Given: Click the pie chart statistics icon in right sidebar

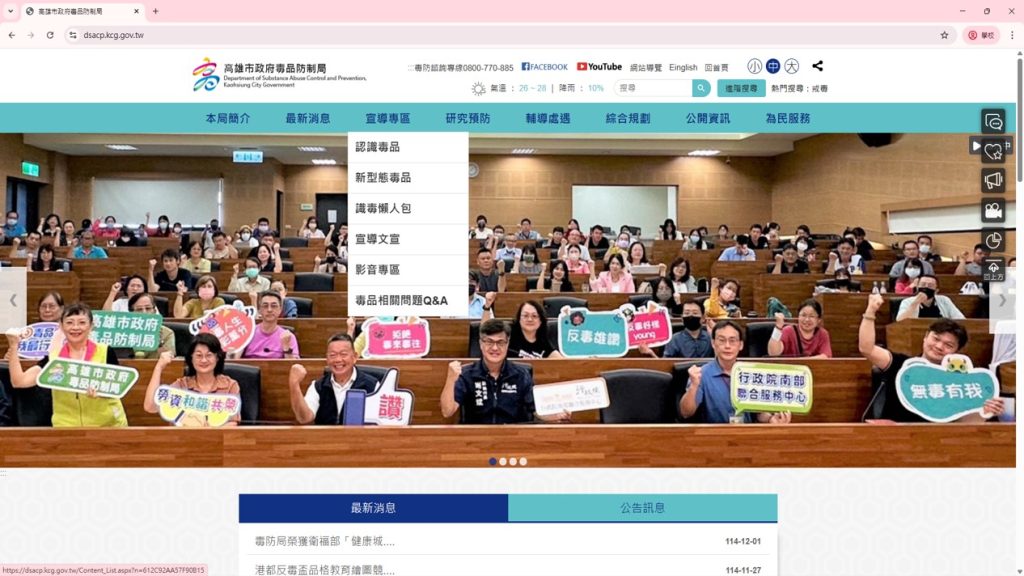Looking at the screenshot, I should [x=992, y=240].
